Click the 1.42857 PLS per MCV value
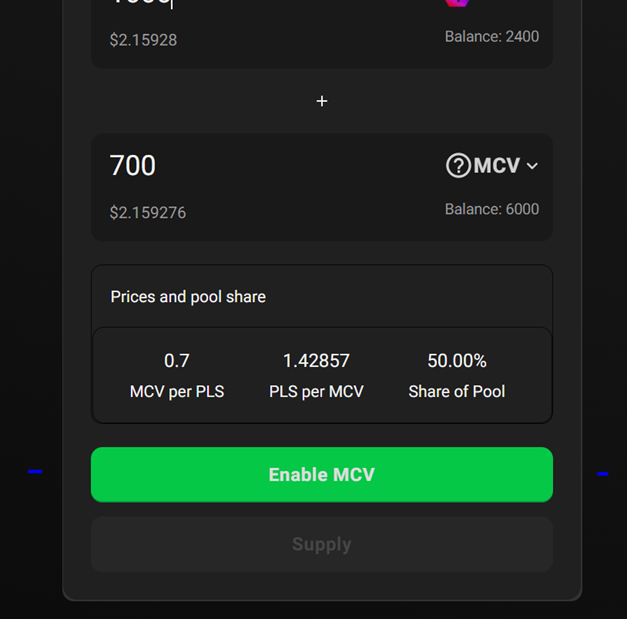The width and height of the screenshot is (627, 619). tap(316, 361)
